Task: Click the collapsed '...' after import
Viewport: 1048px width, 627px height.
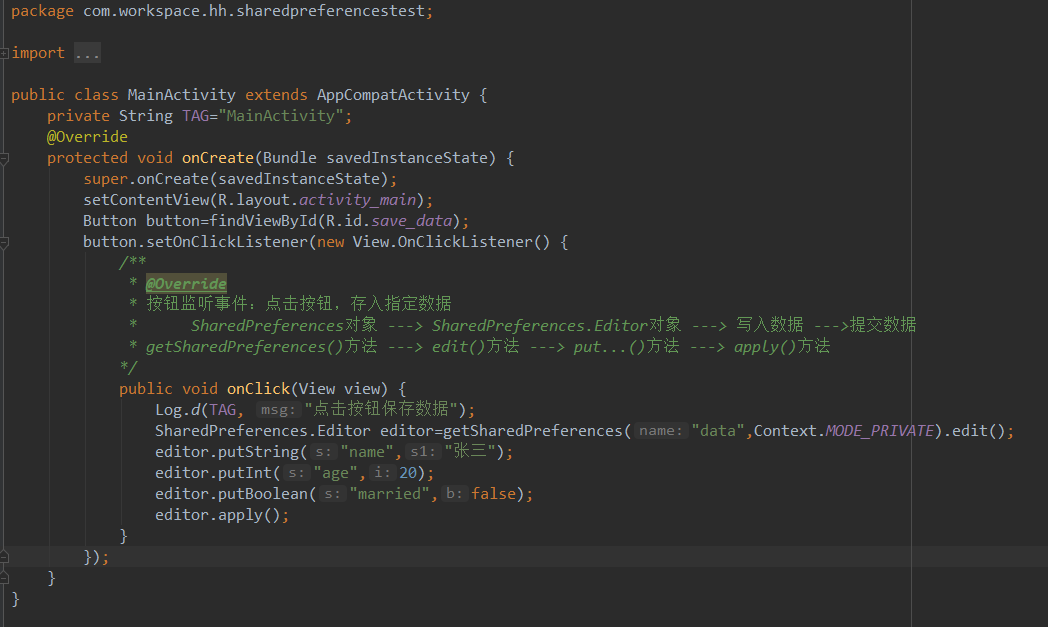Action: click(x=87, y=53)
